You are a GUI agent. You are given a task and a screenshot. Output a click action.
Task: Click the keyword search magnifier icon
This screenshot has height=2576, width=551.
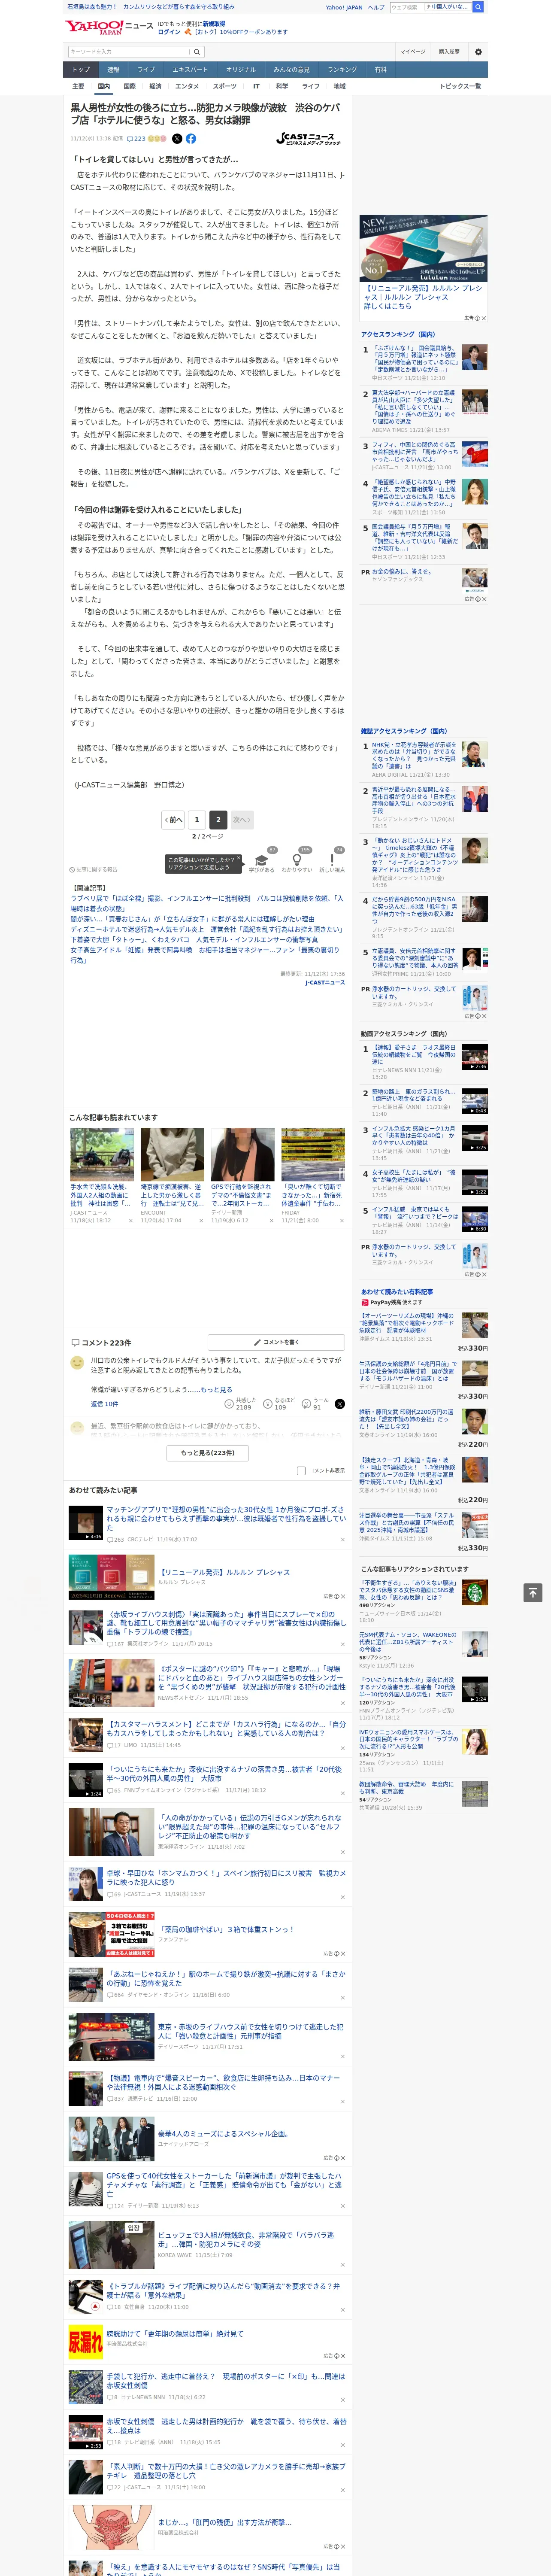[x=197, y=51]
